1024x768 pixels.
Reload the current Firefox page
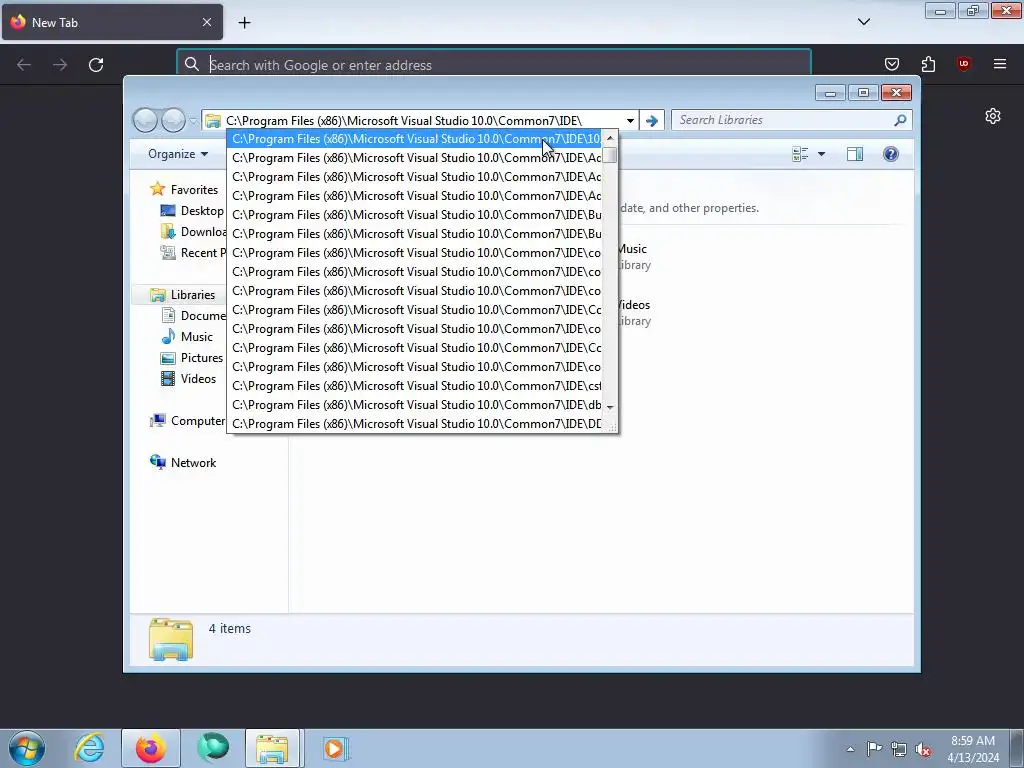click(x=96, y=65)
